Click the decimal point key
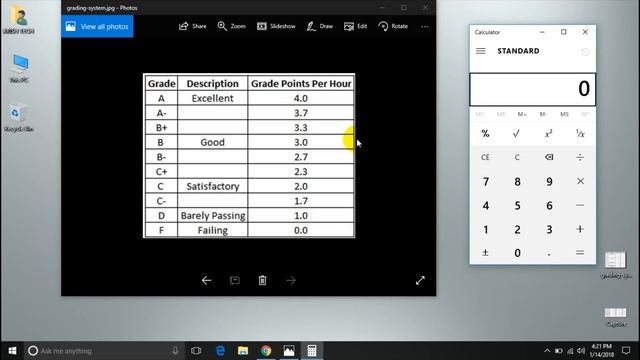 coord(549,253)
